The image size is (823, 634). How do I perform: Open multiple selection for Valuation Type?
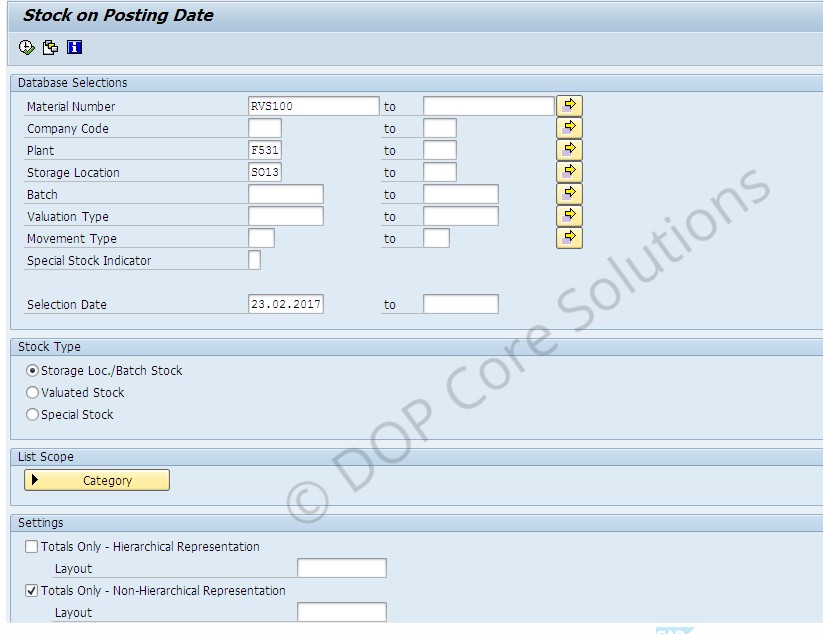pos(568,215)
